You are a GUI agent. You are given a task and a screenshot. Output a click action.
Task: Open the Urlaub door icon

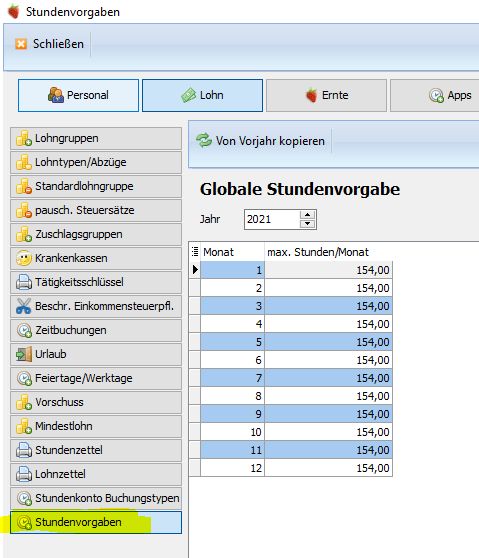click(24, 354)
